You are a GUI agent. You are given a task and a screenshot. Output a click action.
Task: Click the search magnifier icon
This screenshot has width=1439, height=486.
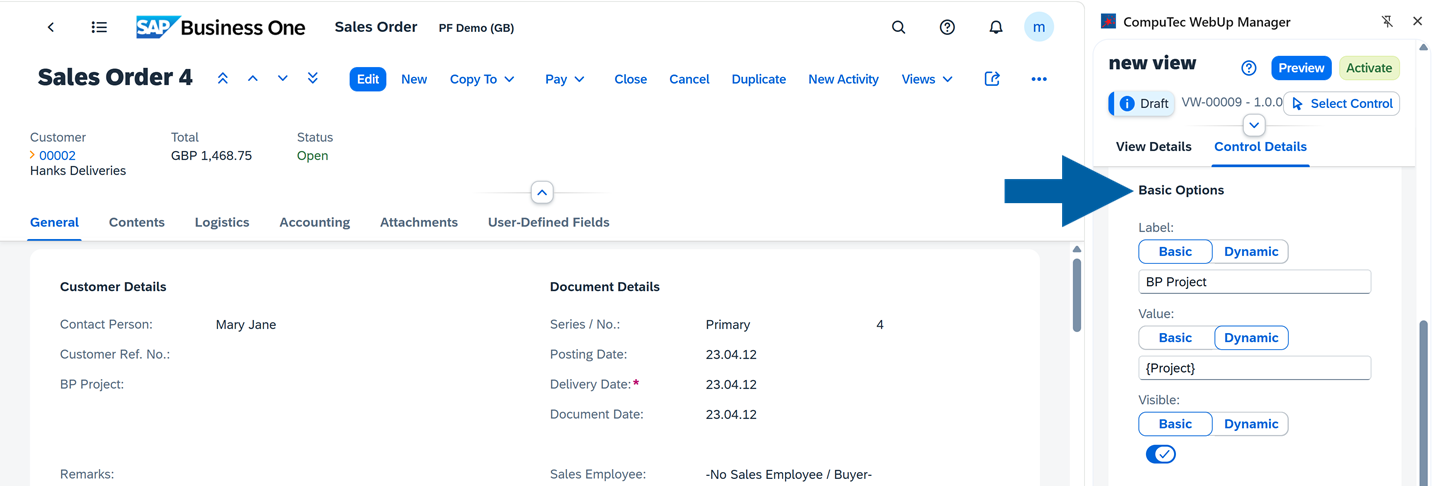(898, 28)
